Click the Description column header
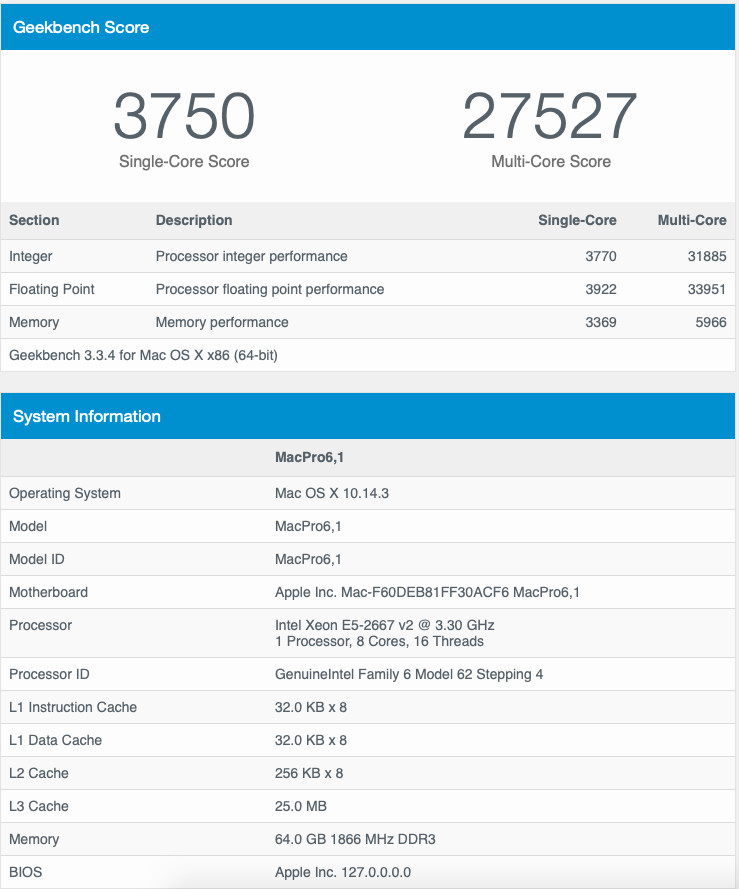Viewport: 739px width, 889px height. [194, 220]
